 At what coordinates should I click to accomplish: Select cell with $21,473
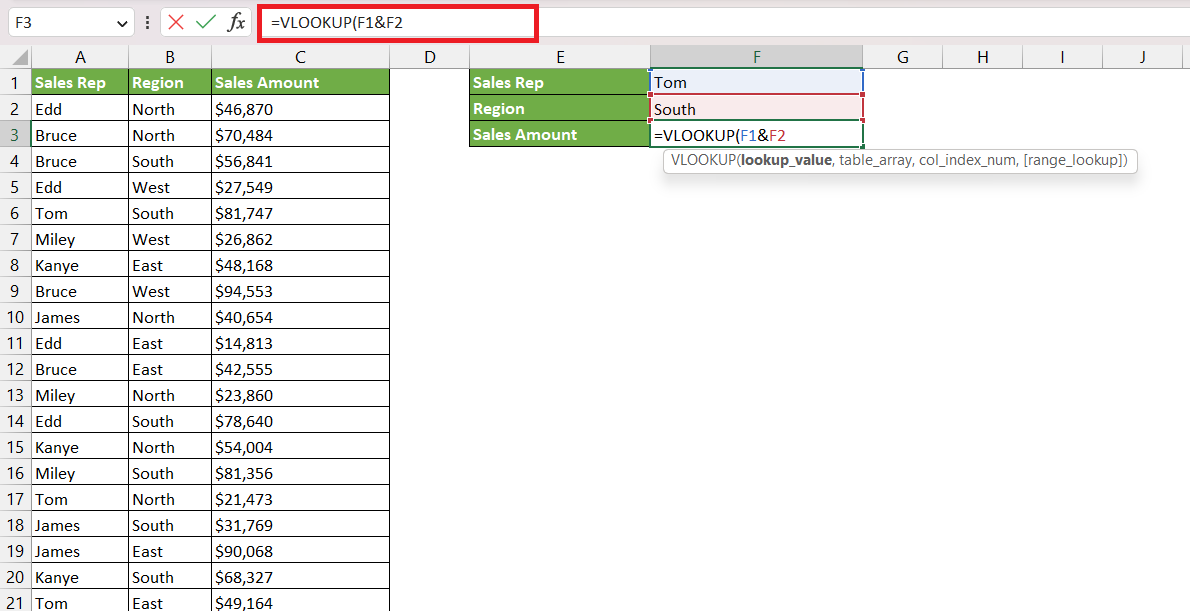301,499
